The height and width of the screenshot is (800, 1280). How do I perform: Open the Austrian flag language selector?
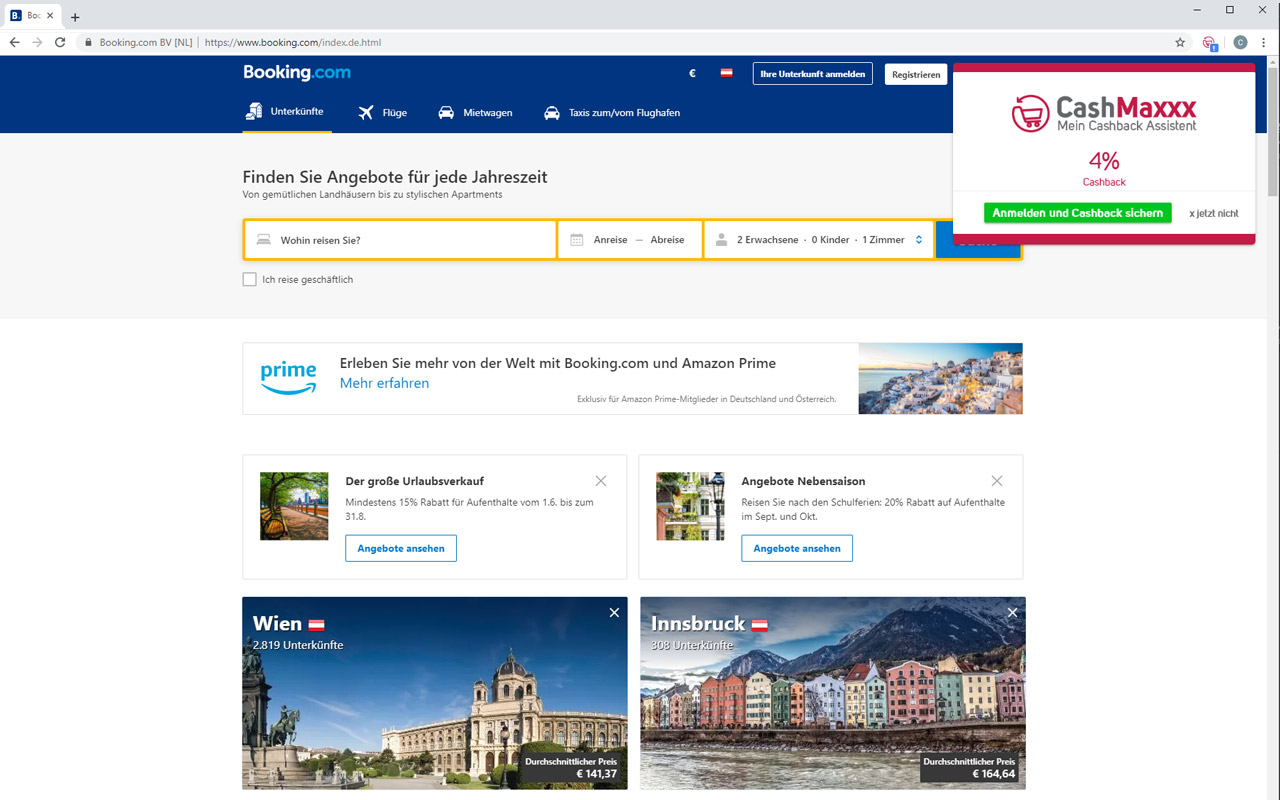tap(726, 74)
